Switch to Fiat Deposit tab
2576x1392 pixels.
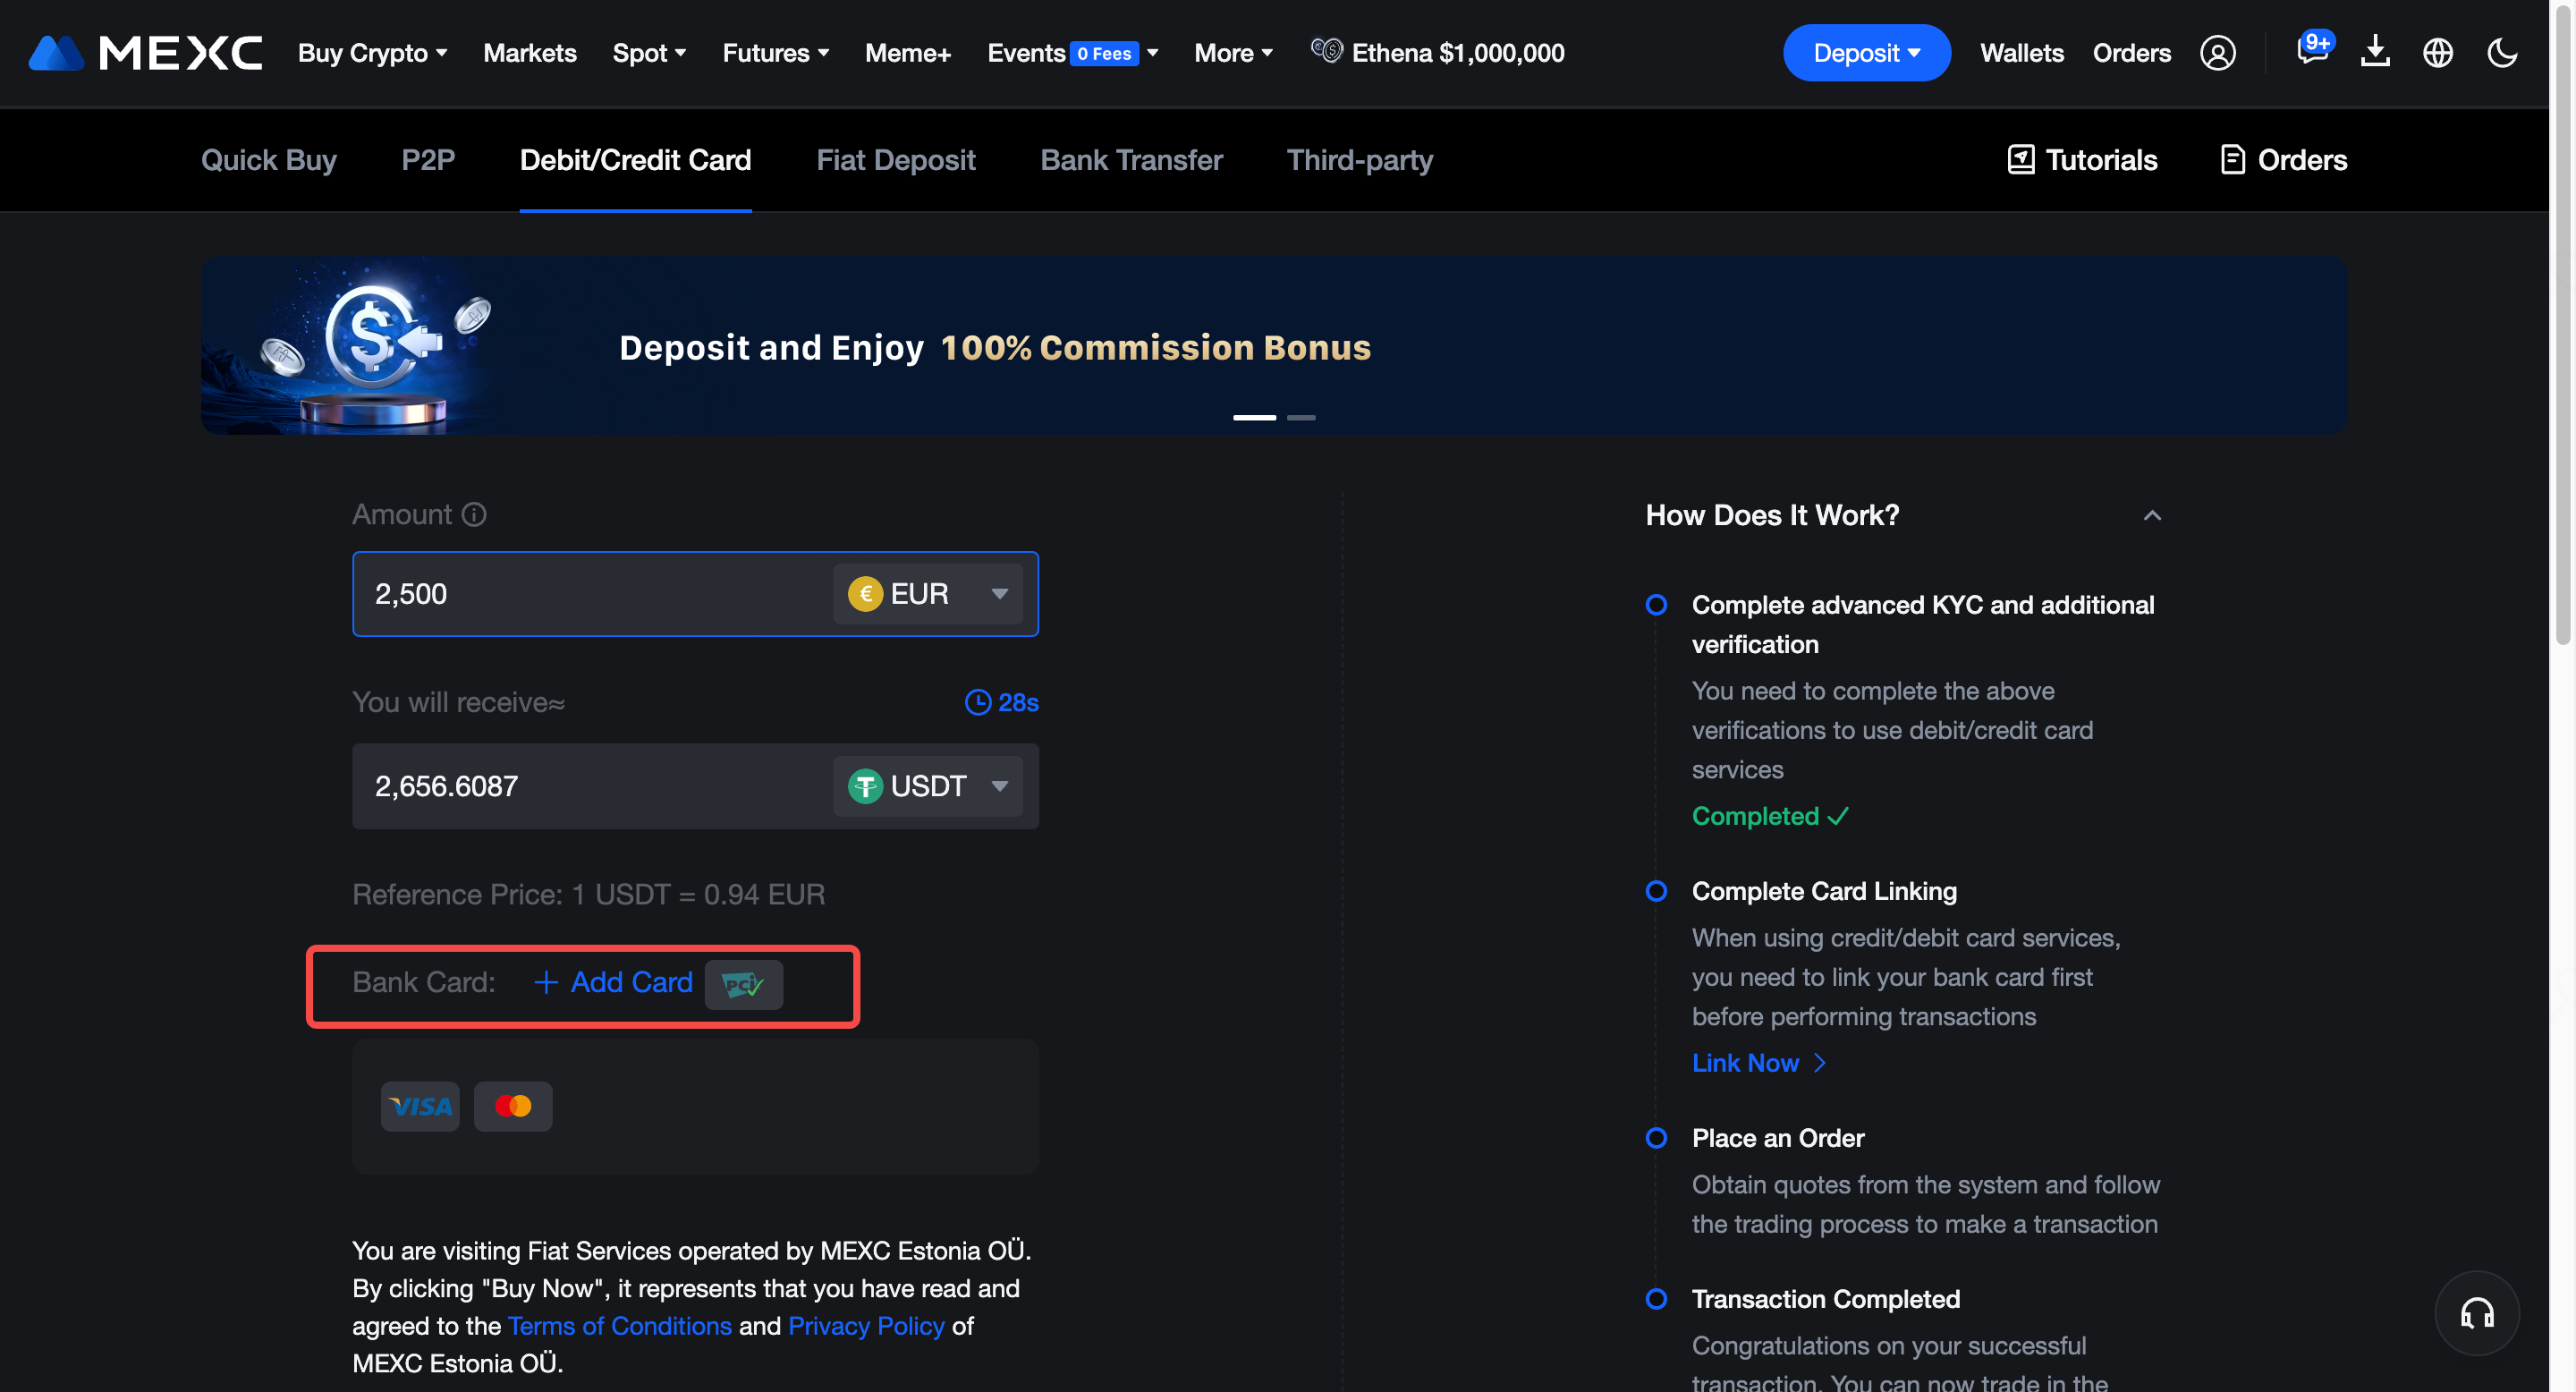tap(896, 160)
